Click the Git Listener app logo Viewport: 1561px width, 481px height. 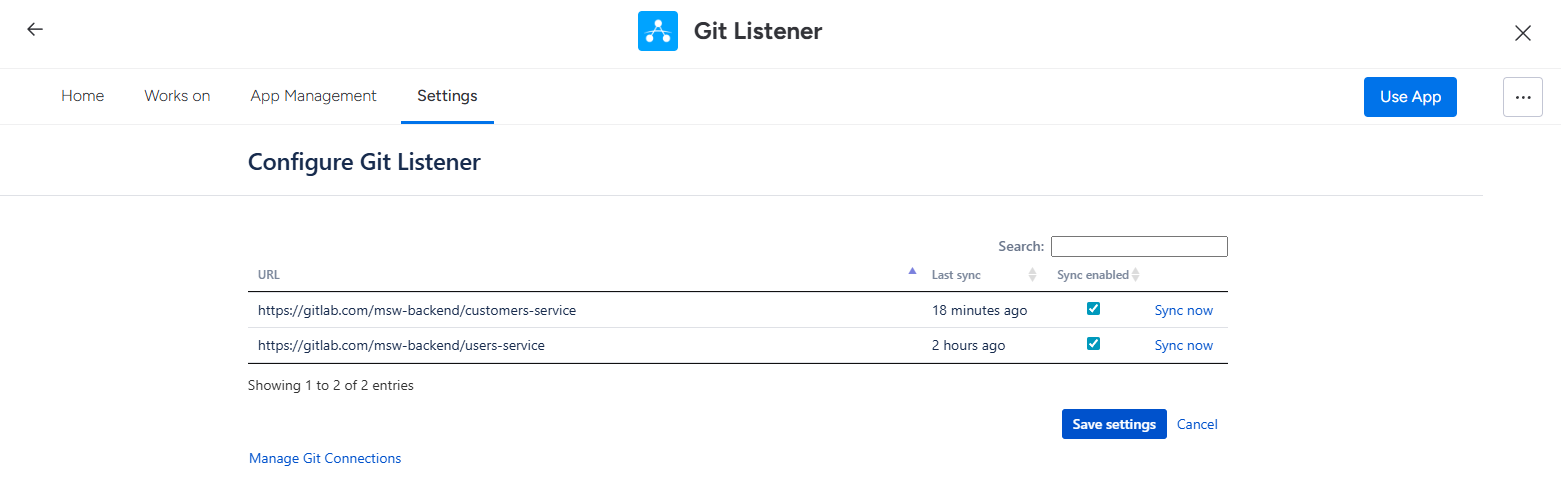point(657,31)
